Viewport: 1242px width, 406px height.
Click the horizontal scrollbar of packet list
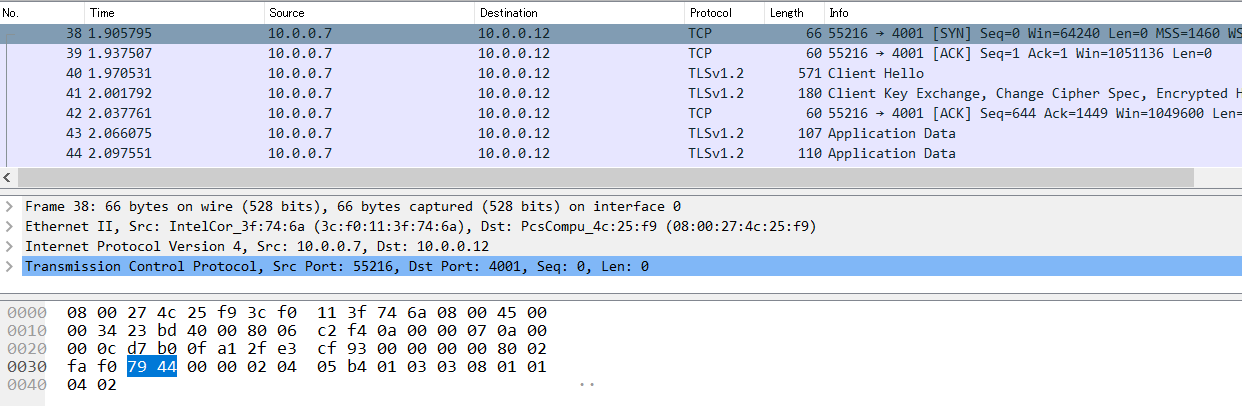605,177
